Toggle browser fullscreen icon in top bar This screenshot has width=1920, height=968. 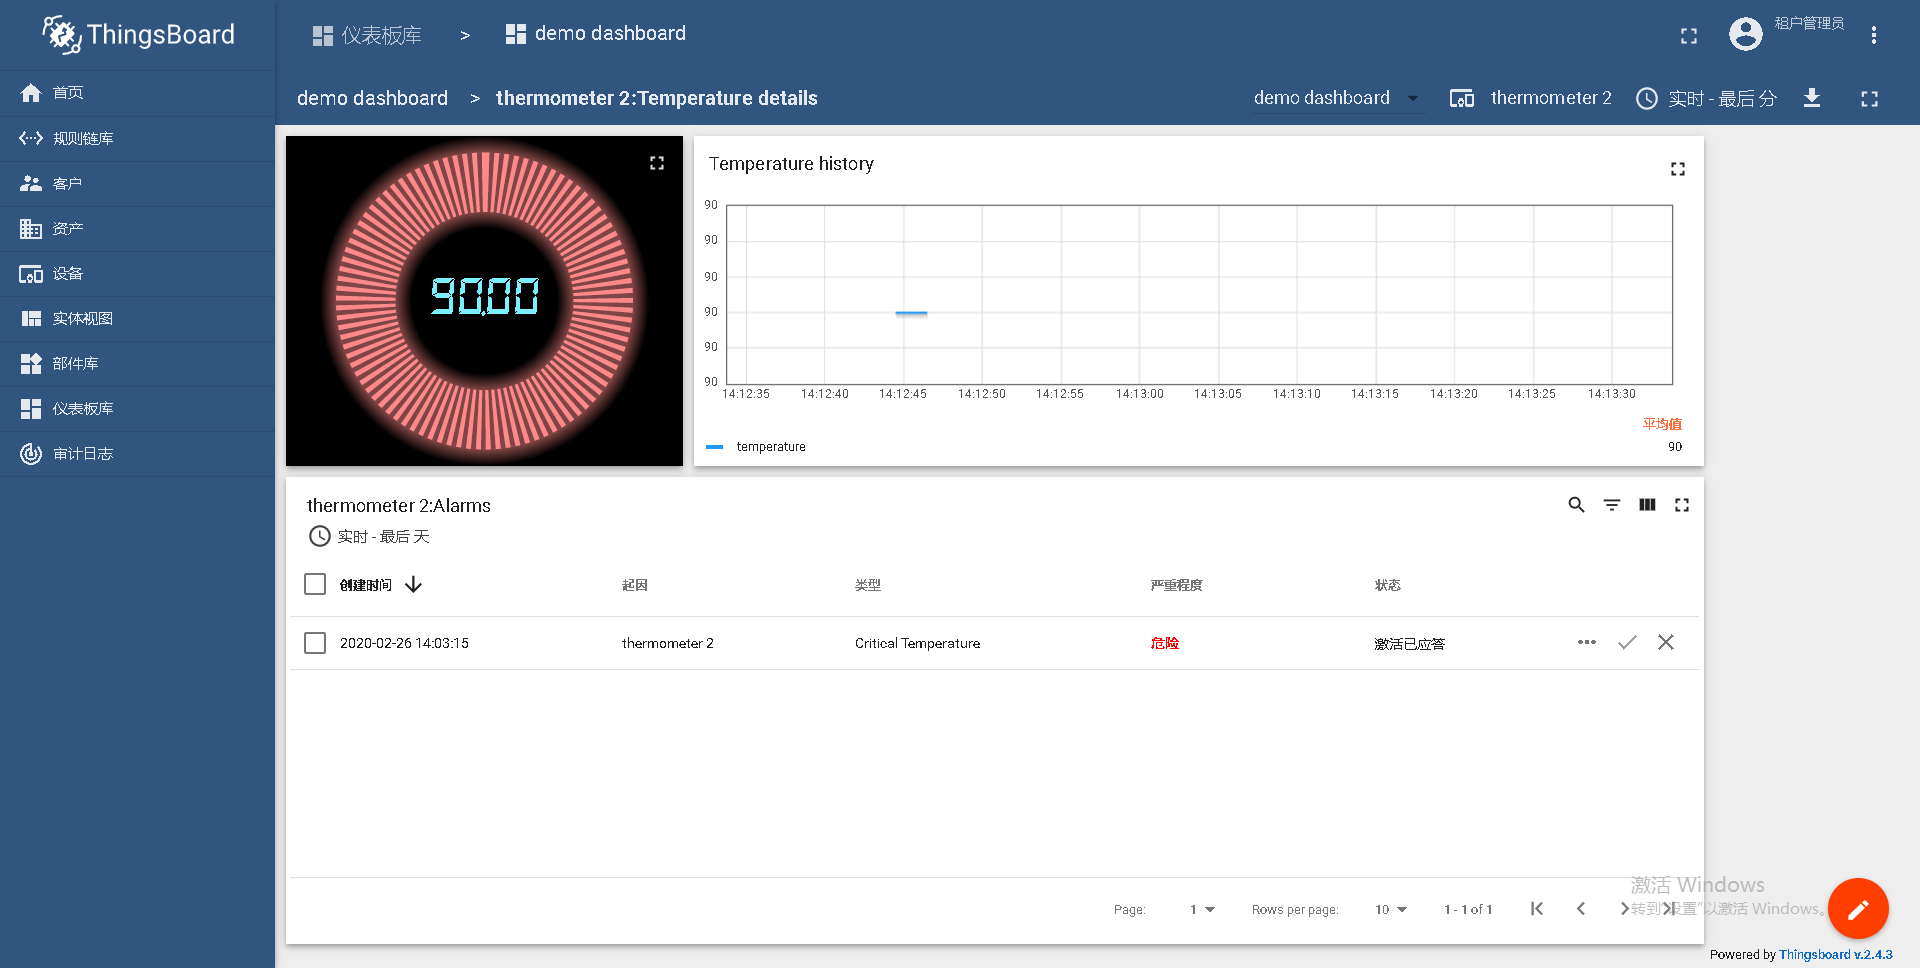1689,36
